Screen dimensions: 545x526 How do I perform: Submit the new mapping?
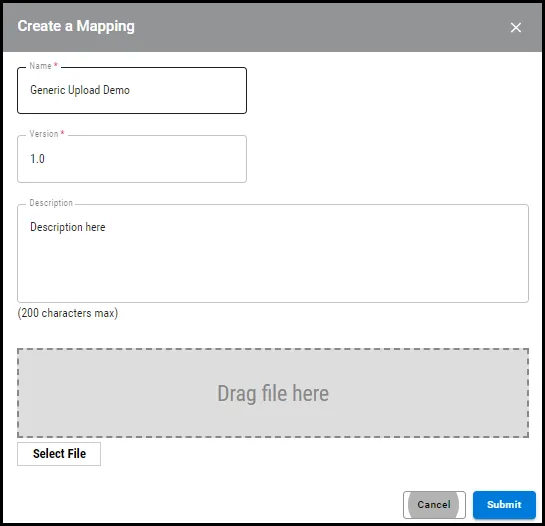coord(504,504)
